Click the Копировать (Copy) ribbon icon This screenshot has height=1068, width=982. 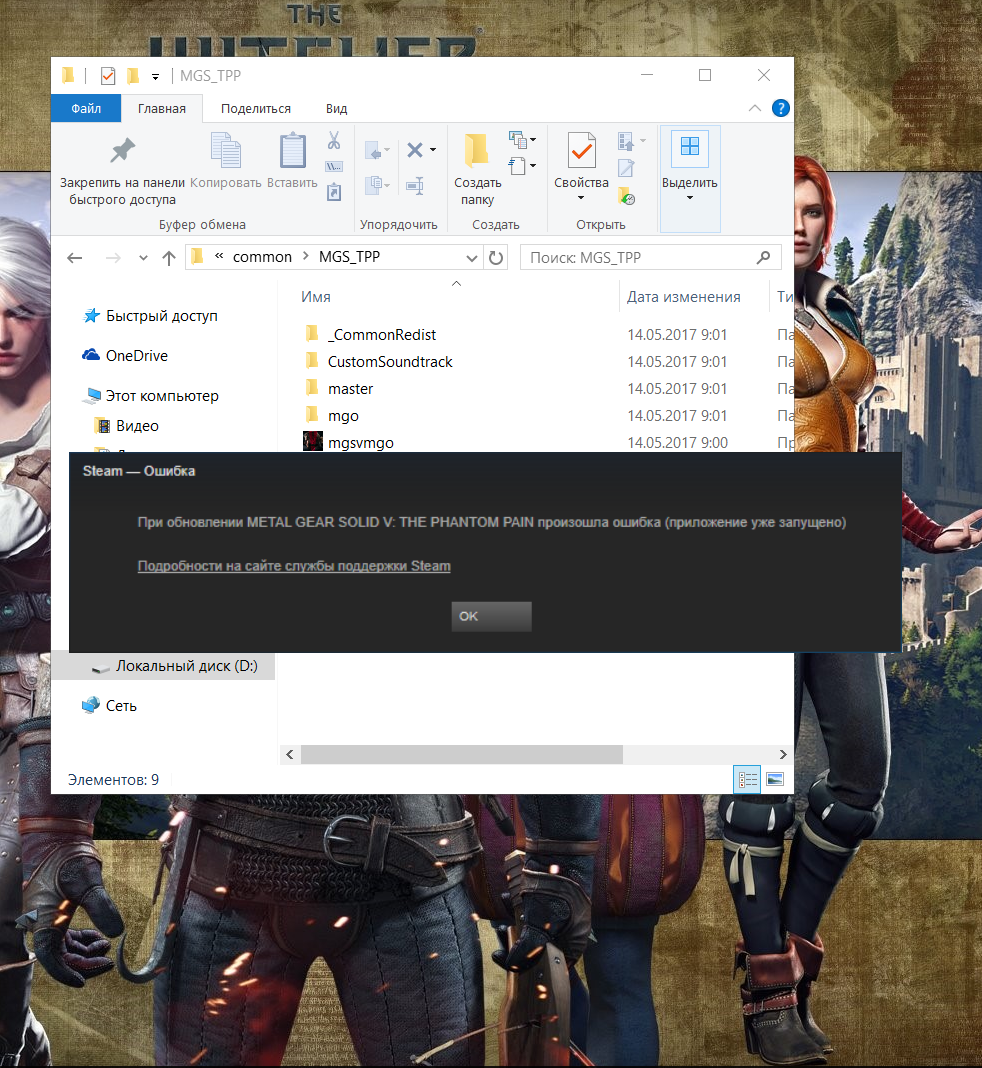225,151
